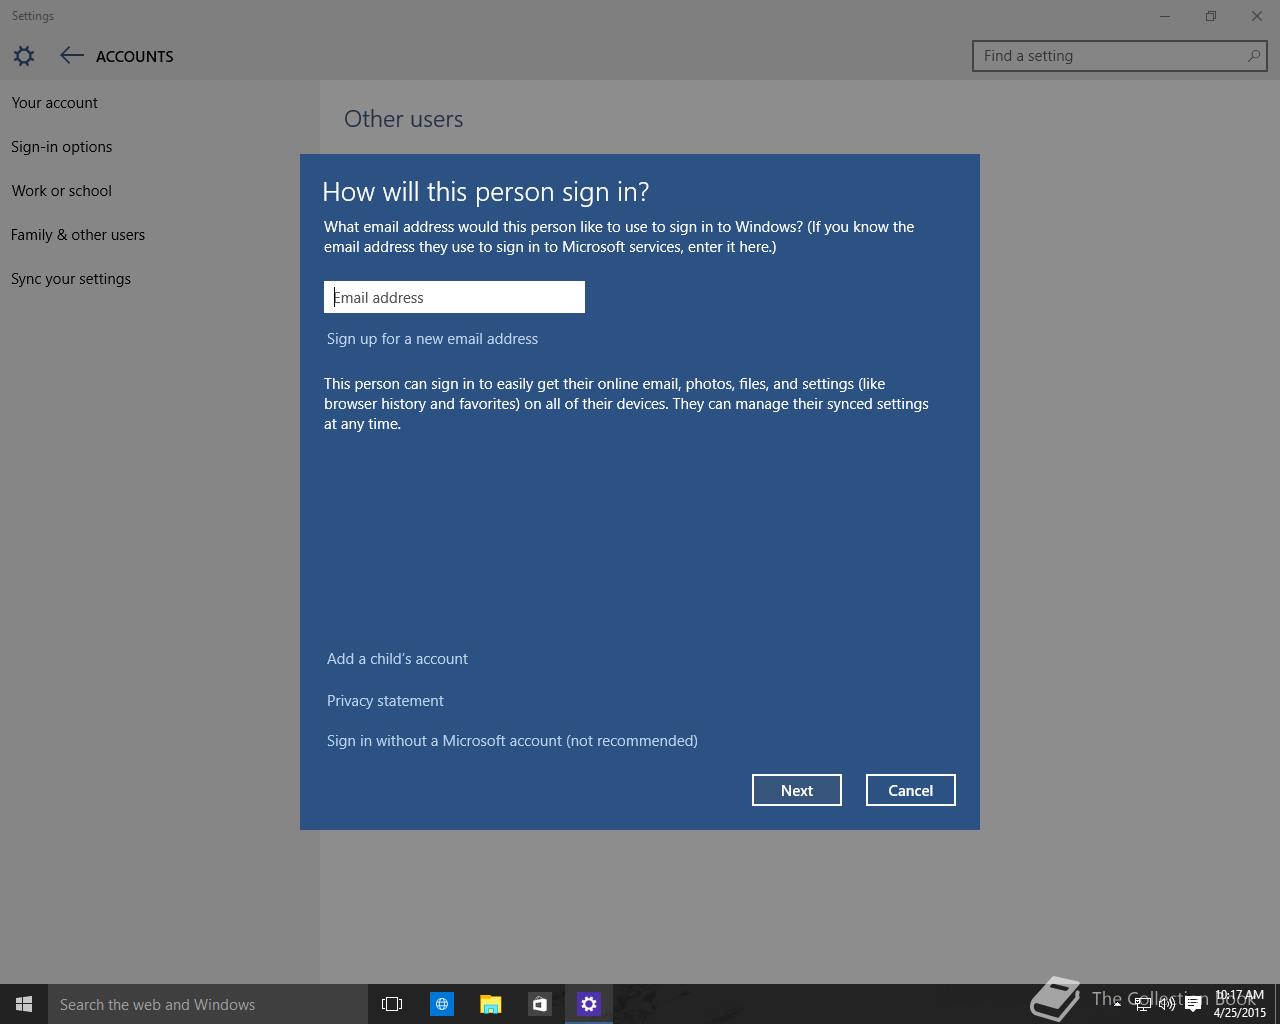Open the Store icon on taskbar
The width and height of the screenshot is (1280, 1024).
[539, 1004]
